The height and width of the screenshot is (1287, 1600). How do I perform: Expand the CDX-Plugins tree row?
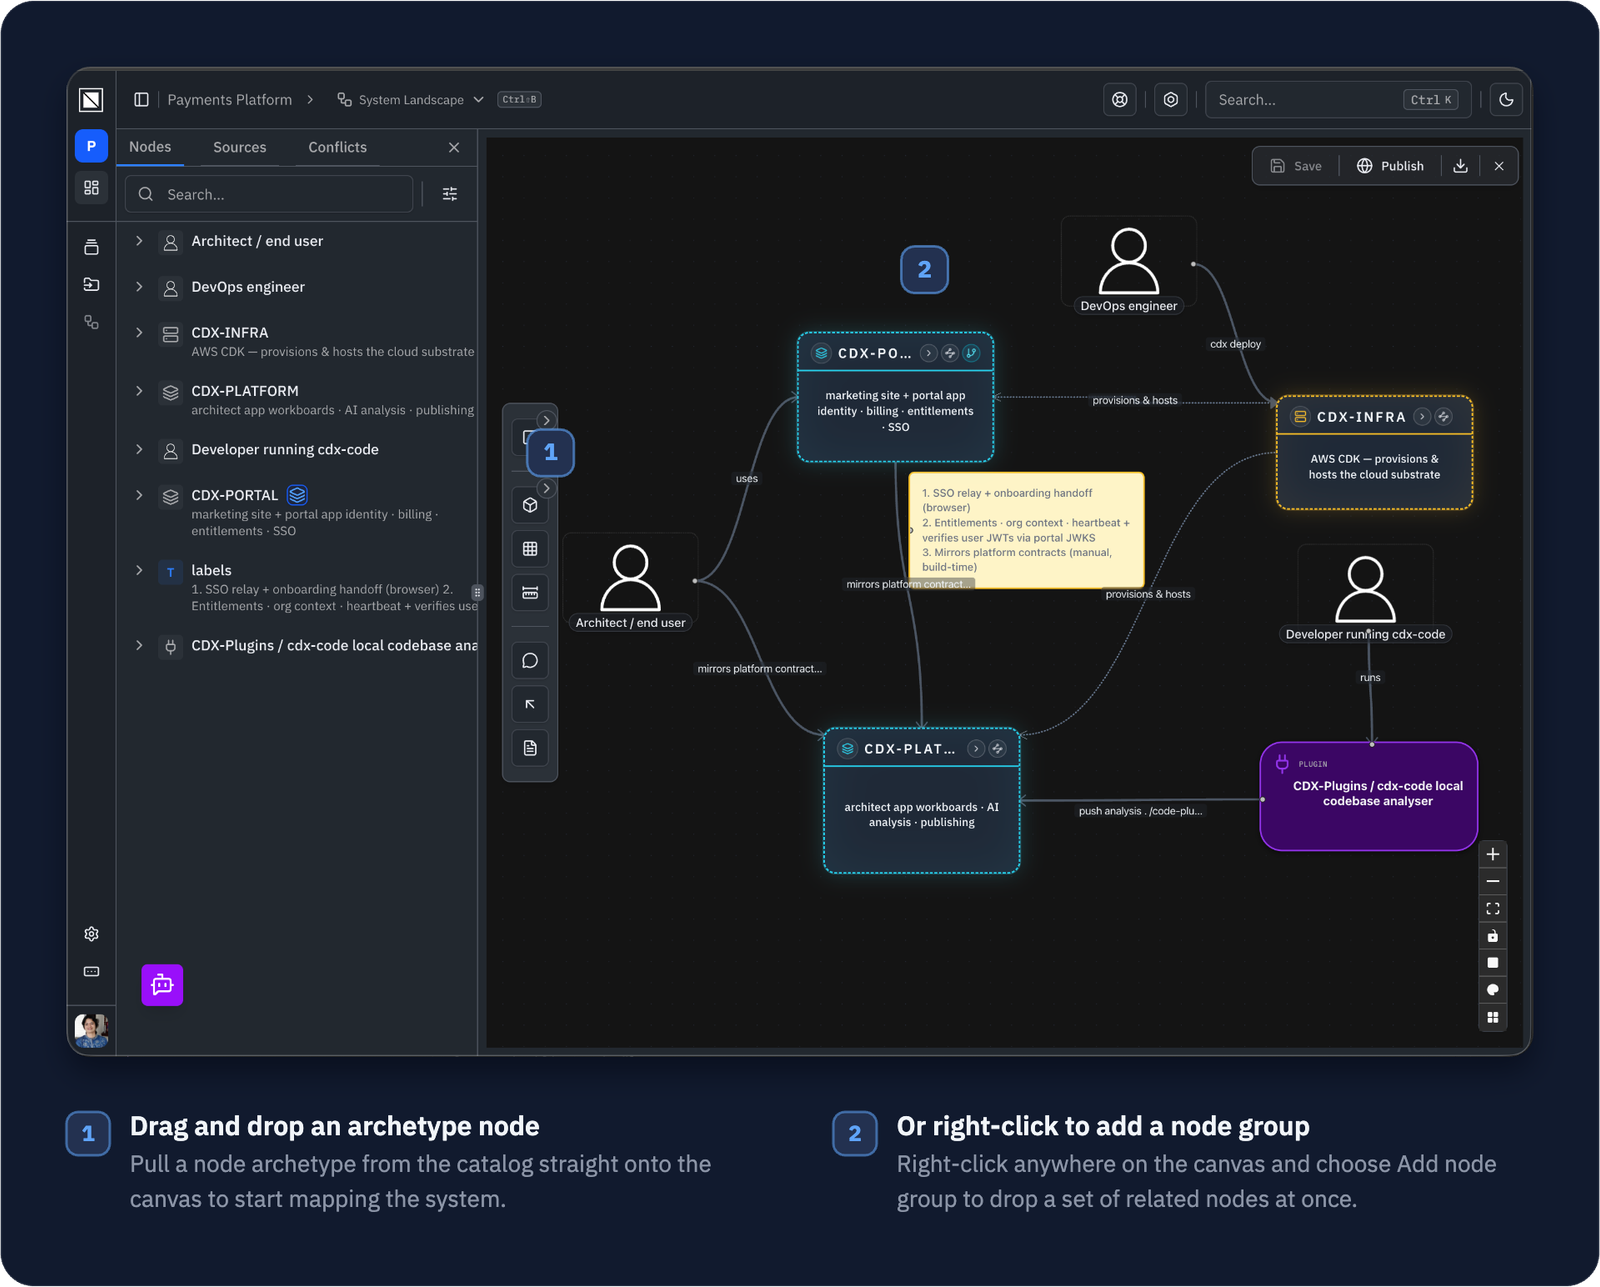coord(139,645)
